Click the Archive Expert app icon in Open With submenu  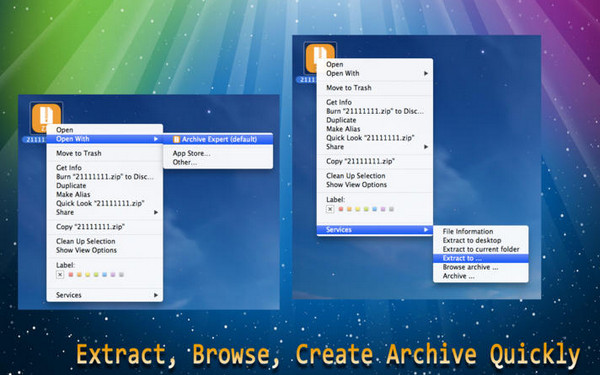pyautogui.click(x=176, y=139)
